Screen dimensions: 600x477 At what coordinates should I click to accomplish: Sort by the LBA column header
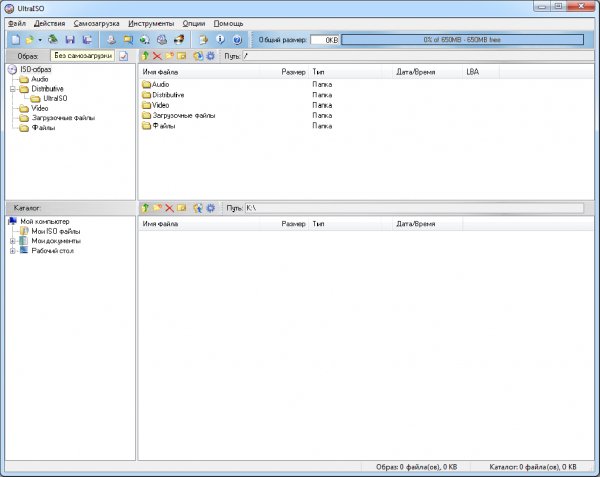(x=481, y=72)
